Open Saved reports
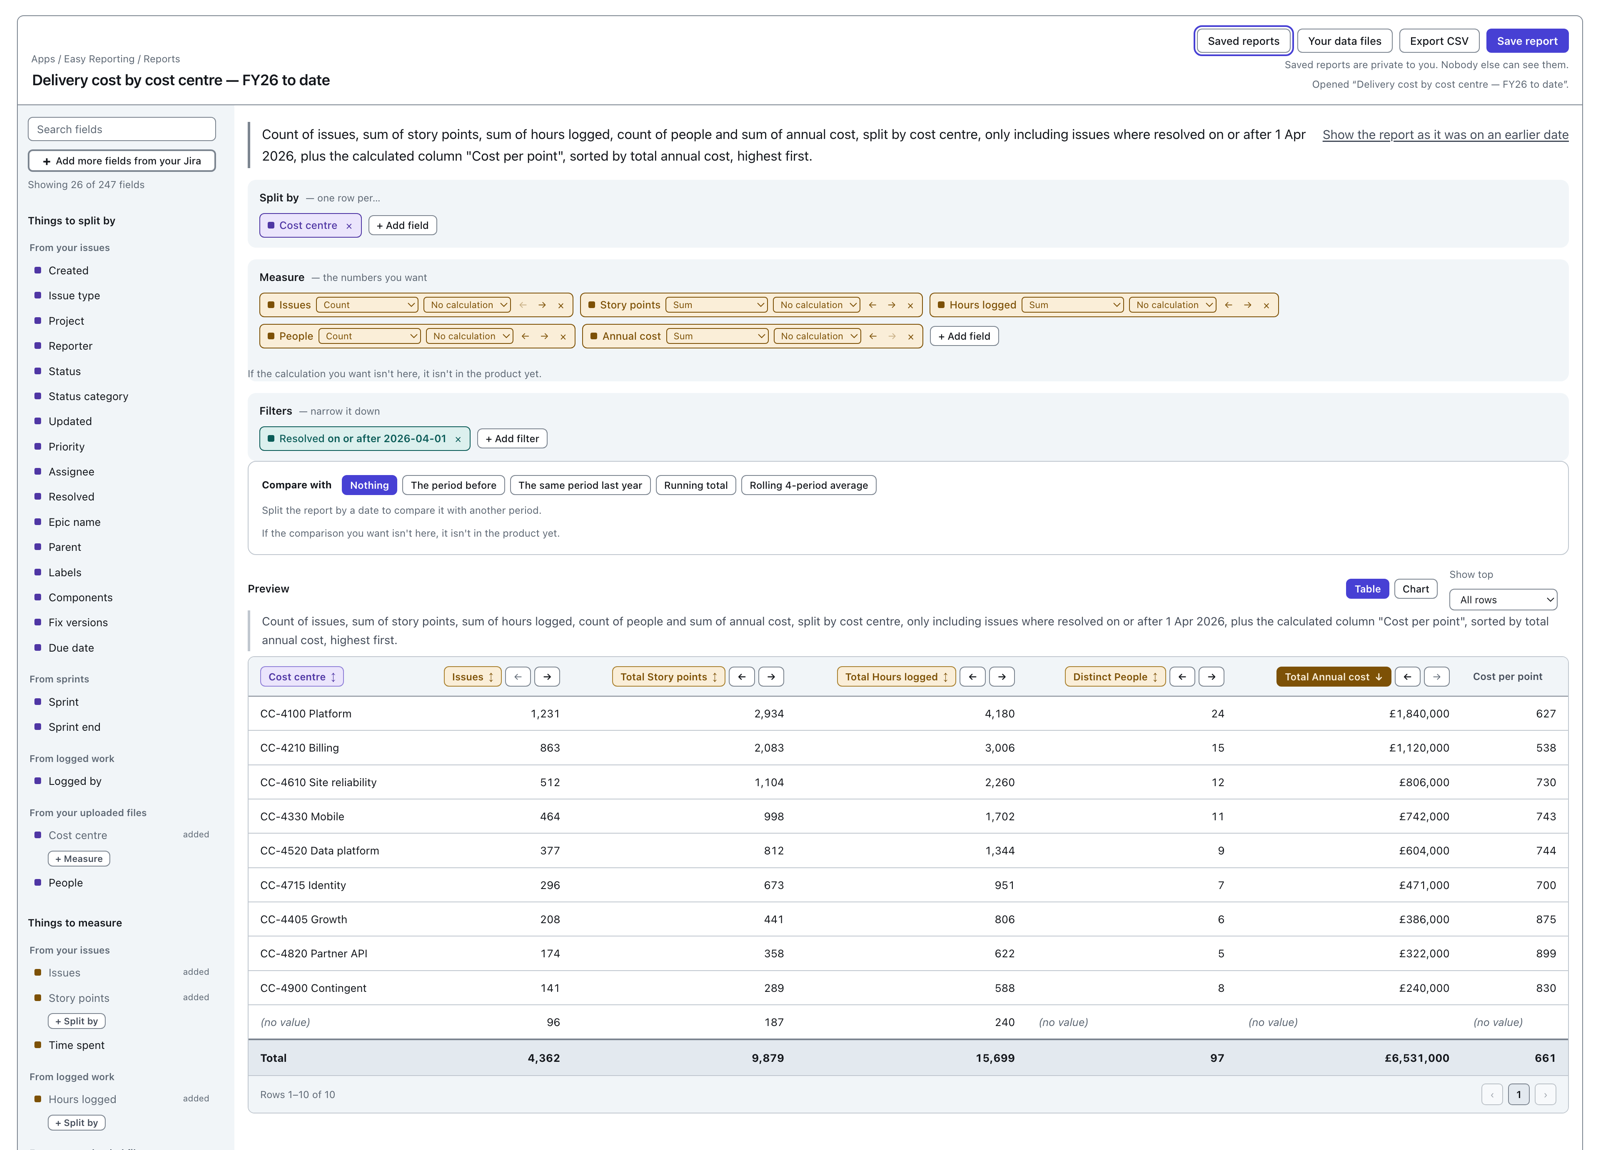This screenshot has height=1150, width=1600. click(1243, 41)
